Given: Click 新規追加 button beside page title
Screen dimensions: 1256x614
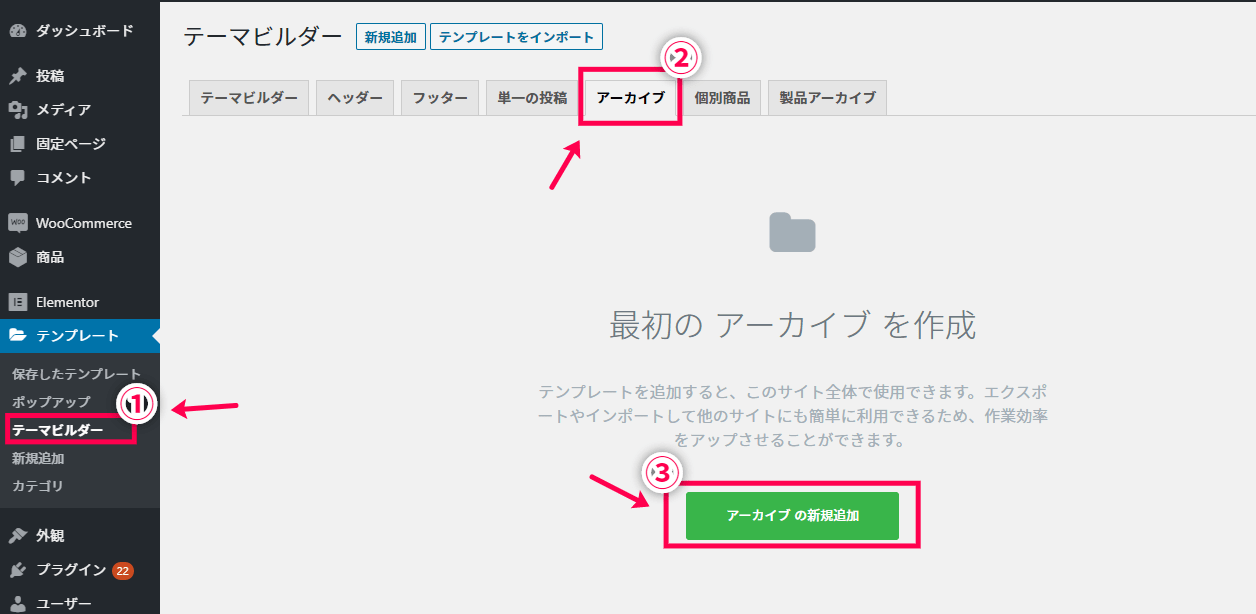Looking at the screenshot, I should coord(390,37).
